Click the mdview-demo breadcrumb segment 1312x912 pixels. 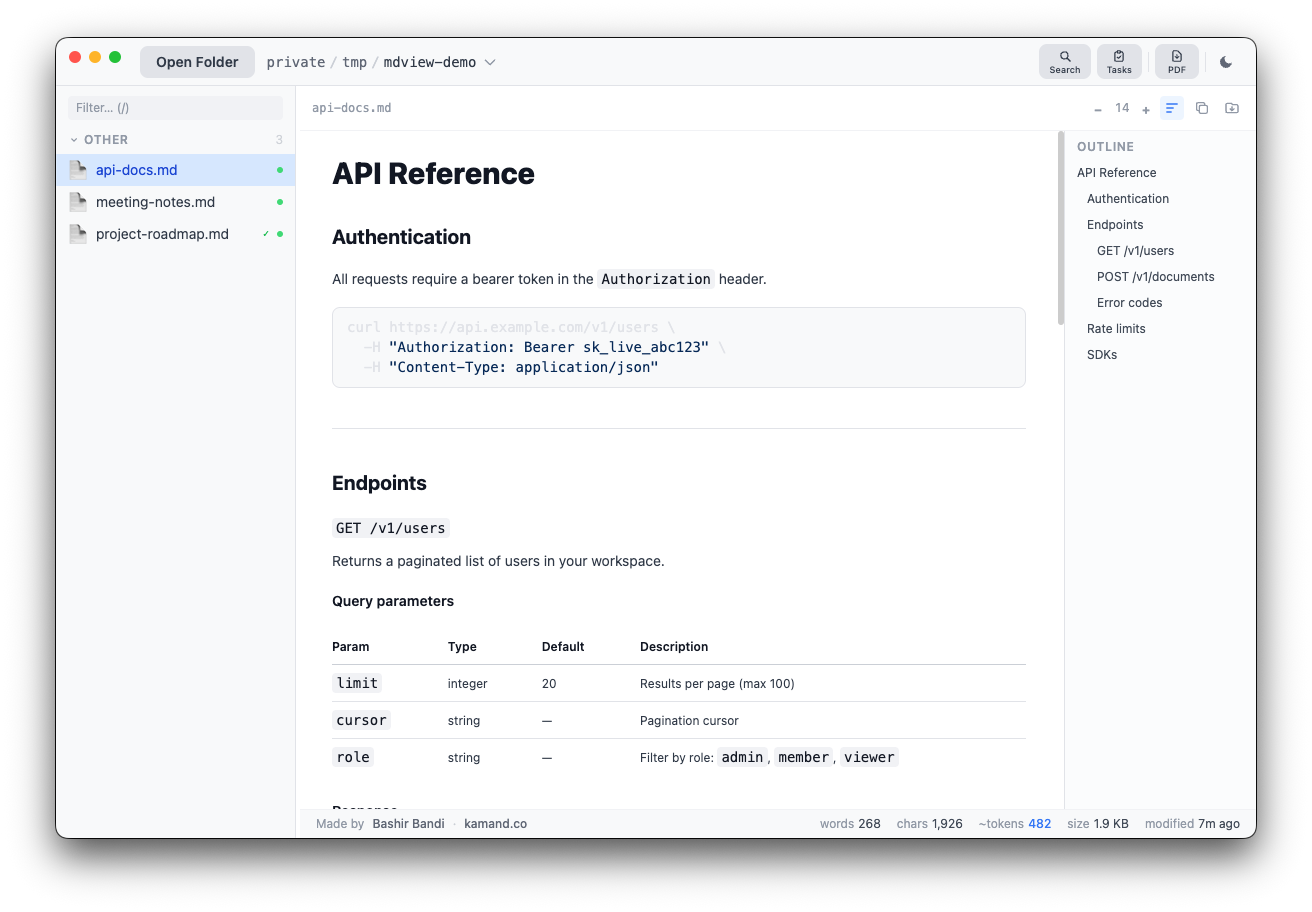point(430,62)
